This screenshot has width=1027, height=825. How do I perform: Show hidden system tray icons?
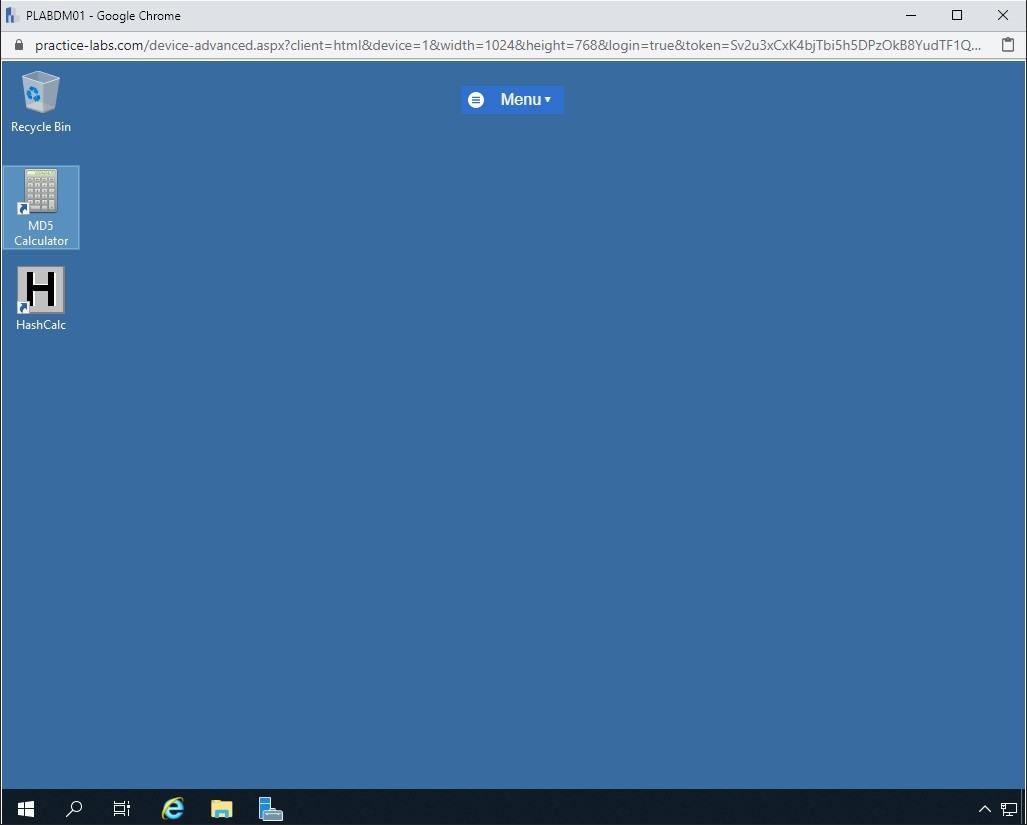pos(984,809)
